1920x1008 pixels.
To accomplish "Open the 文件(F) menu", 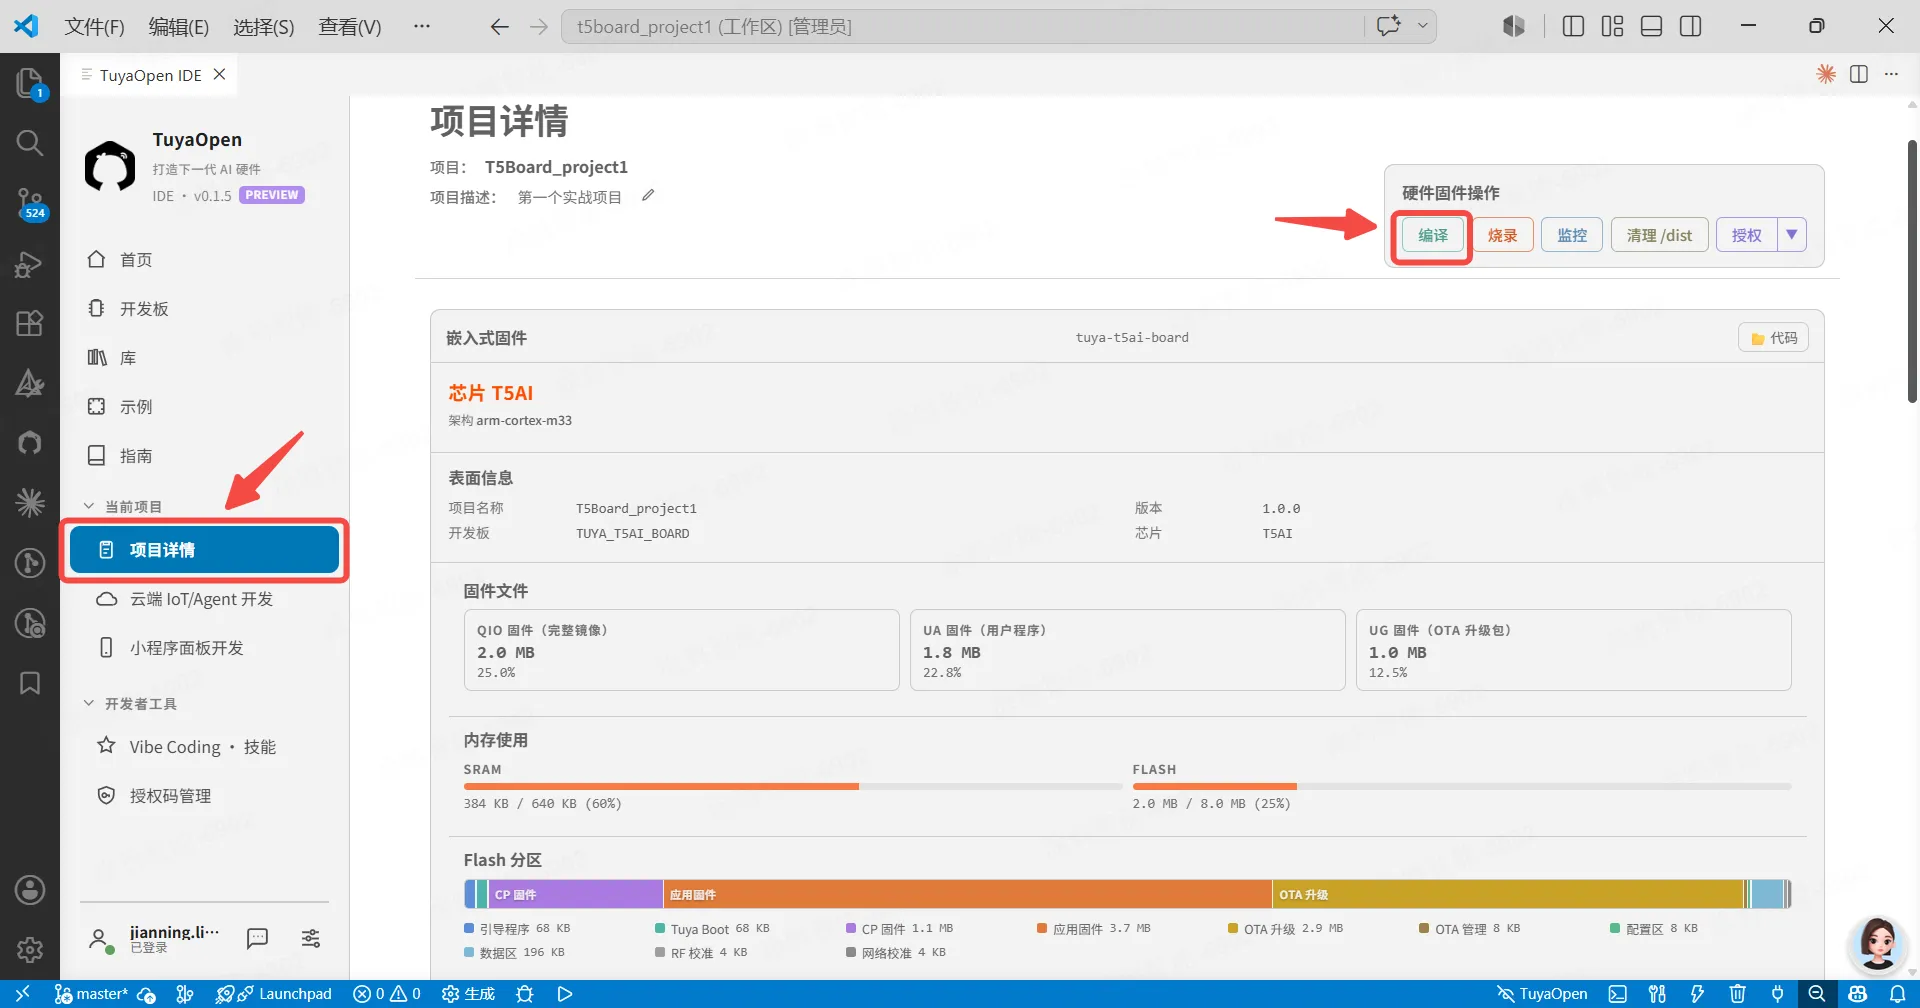I will click(94, 26).
